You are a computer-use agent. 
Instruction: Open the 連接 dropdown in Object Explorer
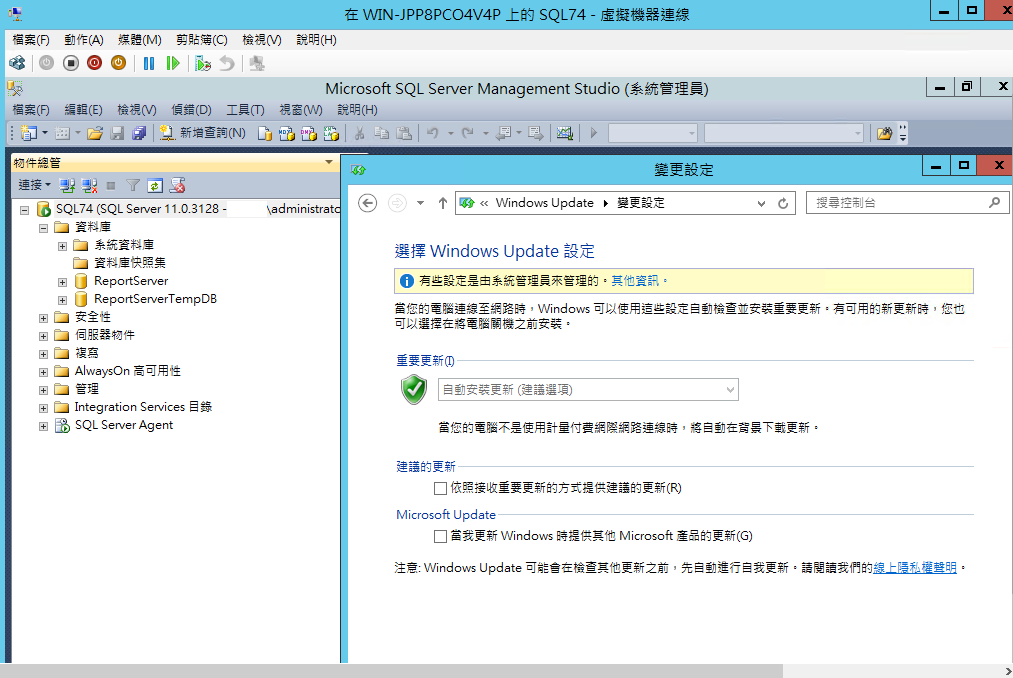[x=34, y=185]
